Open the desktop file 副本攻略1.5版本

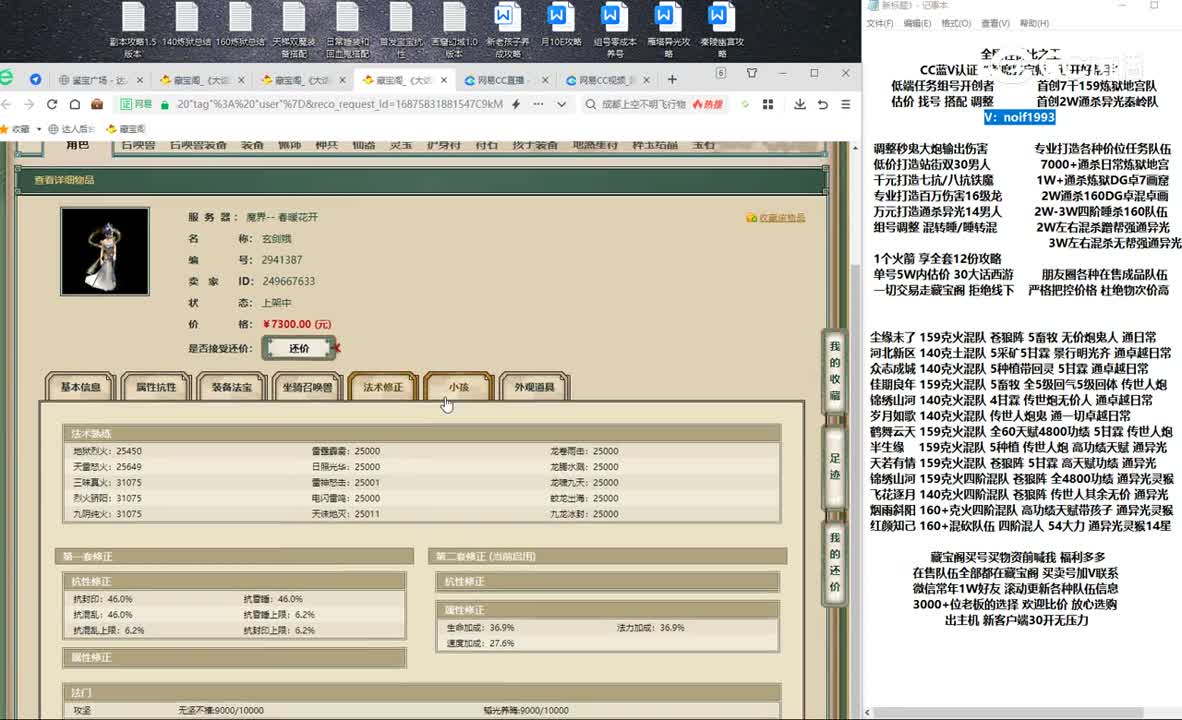point(133,29)
